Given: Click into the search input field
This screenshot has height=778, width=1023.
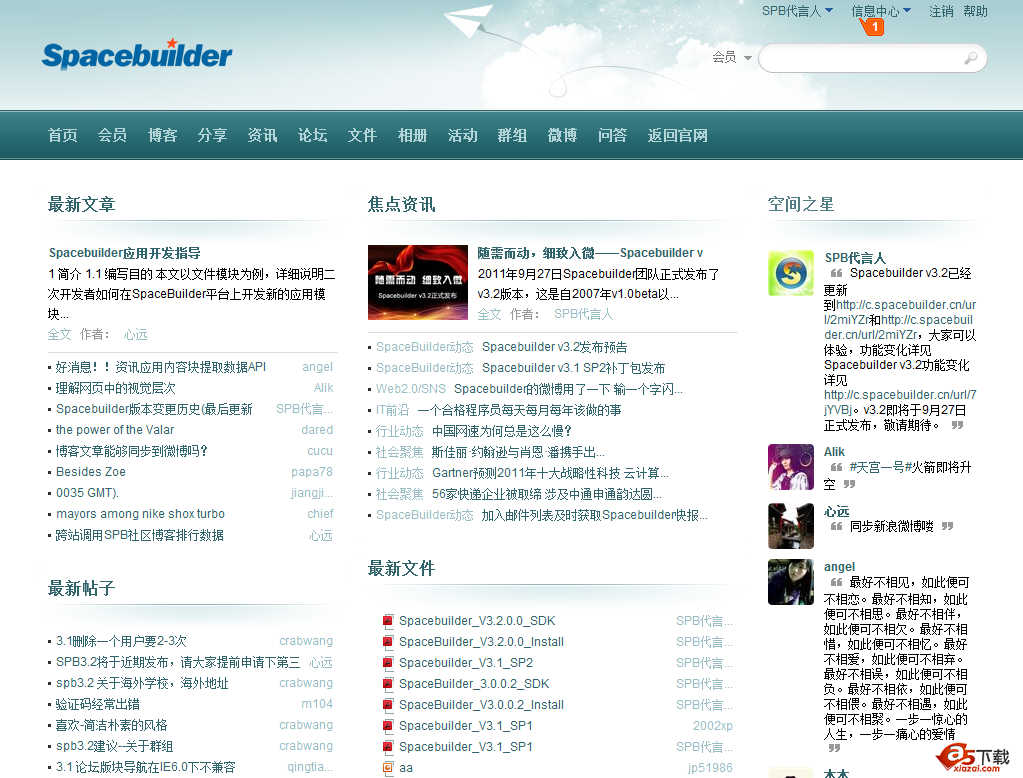Looking at the screenshot, I should click(x=861, y=58).
